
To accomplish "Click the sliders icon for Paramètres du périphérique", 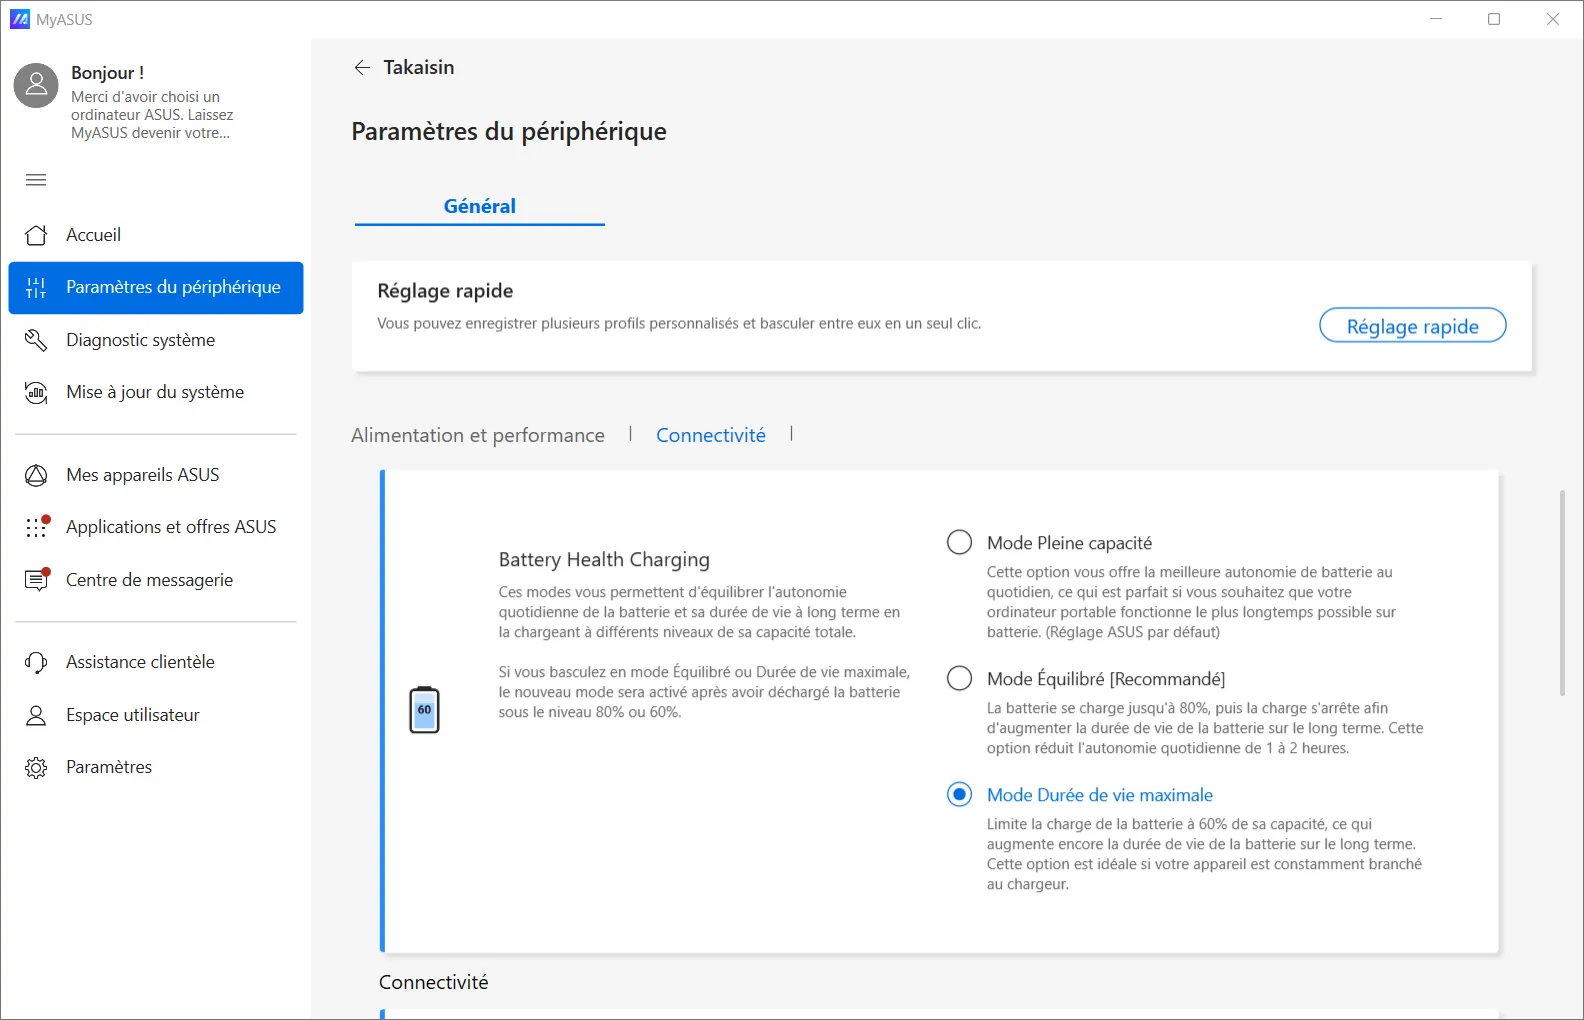I will [36, 288].
